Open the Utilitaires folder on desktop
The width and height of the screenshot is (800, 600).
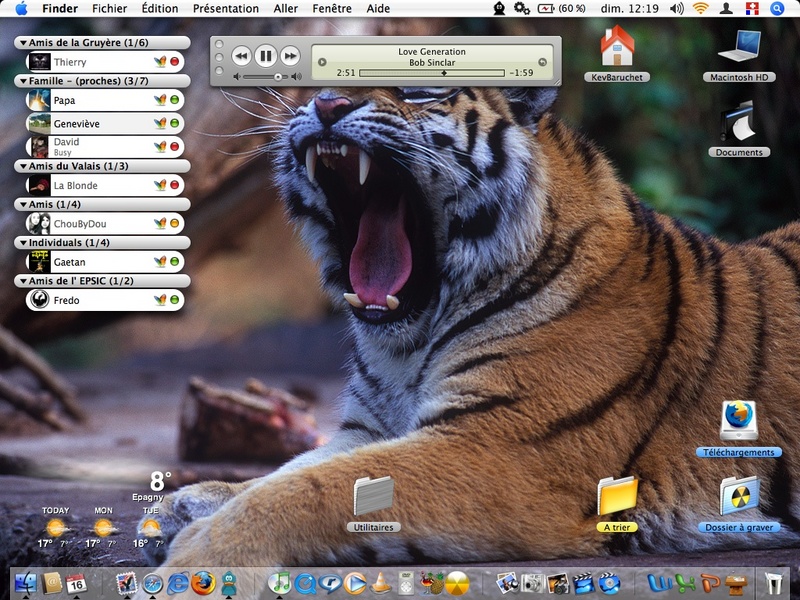tap(374, 497)
